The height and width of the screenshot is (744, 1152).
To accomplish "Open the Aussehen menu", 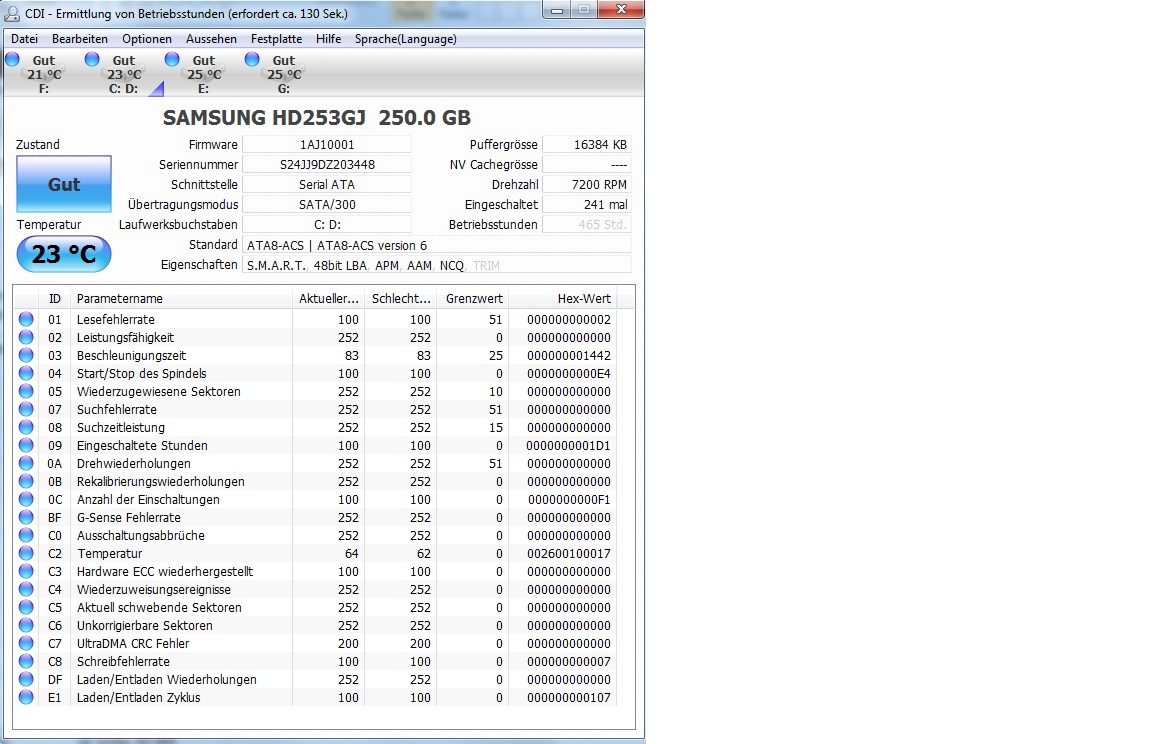I will pyautogui.click(x=211, y=39).
